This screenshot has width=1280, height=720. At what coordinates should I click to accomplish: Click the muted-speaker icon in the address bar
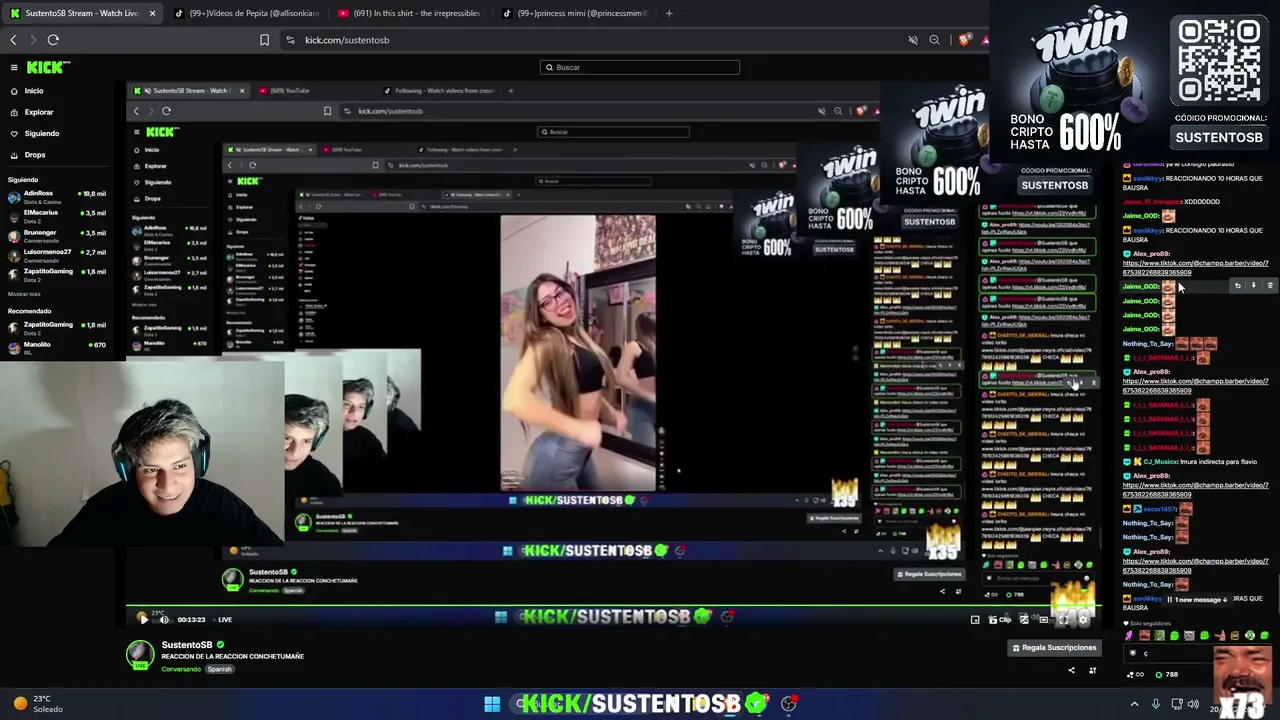click(912, 40)
